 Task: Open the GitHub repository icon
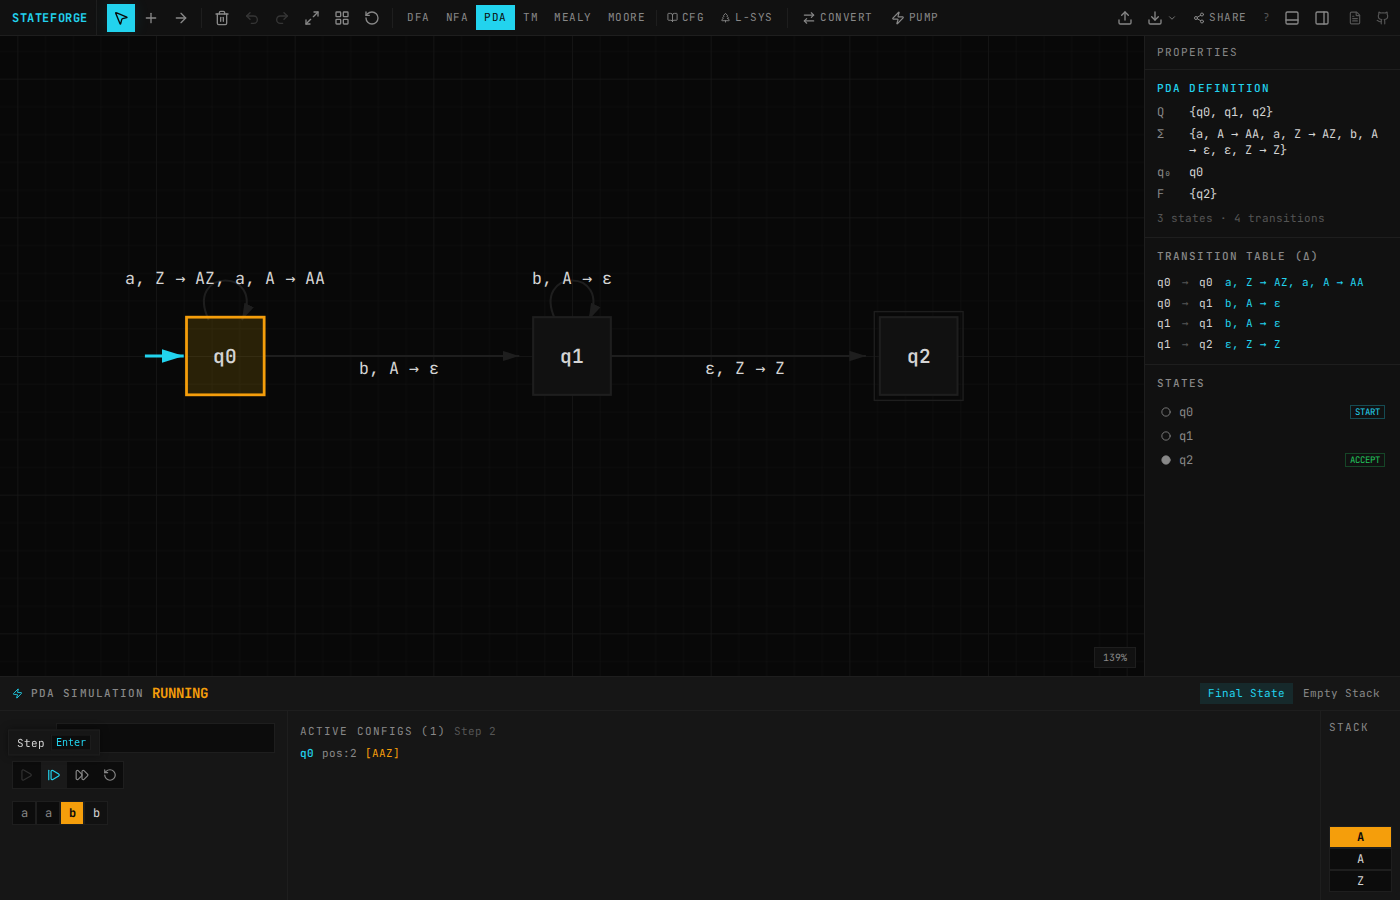[1385, 17]
